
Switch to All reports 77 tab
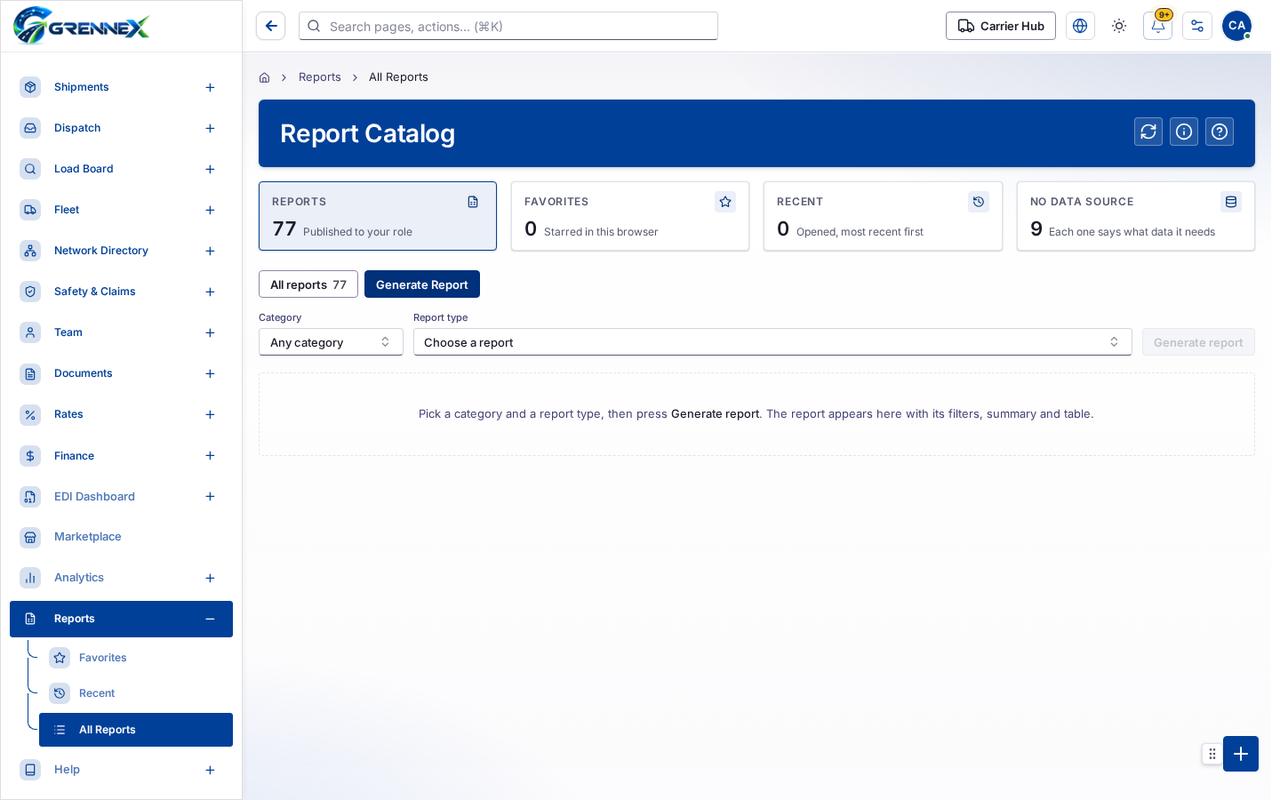(x=308, y=284)
